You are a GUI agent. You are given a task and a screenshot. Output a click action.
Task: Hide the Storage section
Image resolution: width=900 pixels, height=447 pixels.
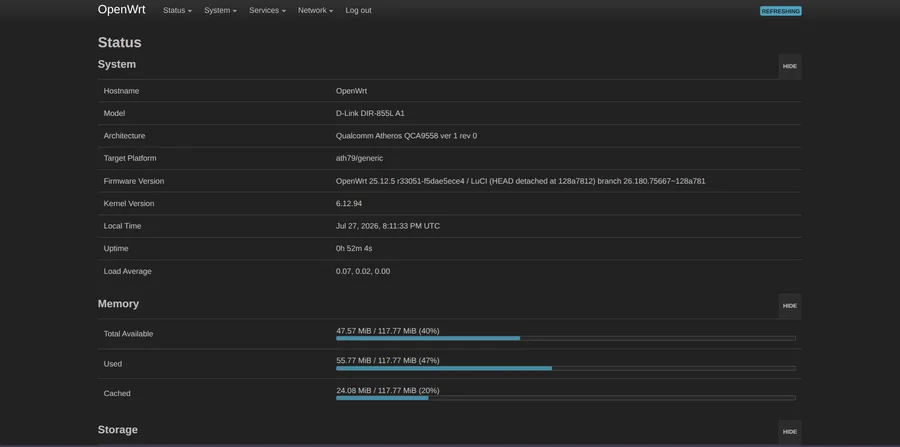(x=790, y=432)
